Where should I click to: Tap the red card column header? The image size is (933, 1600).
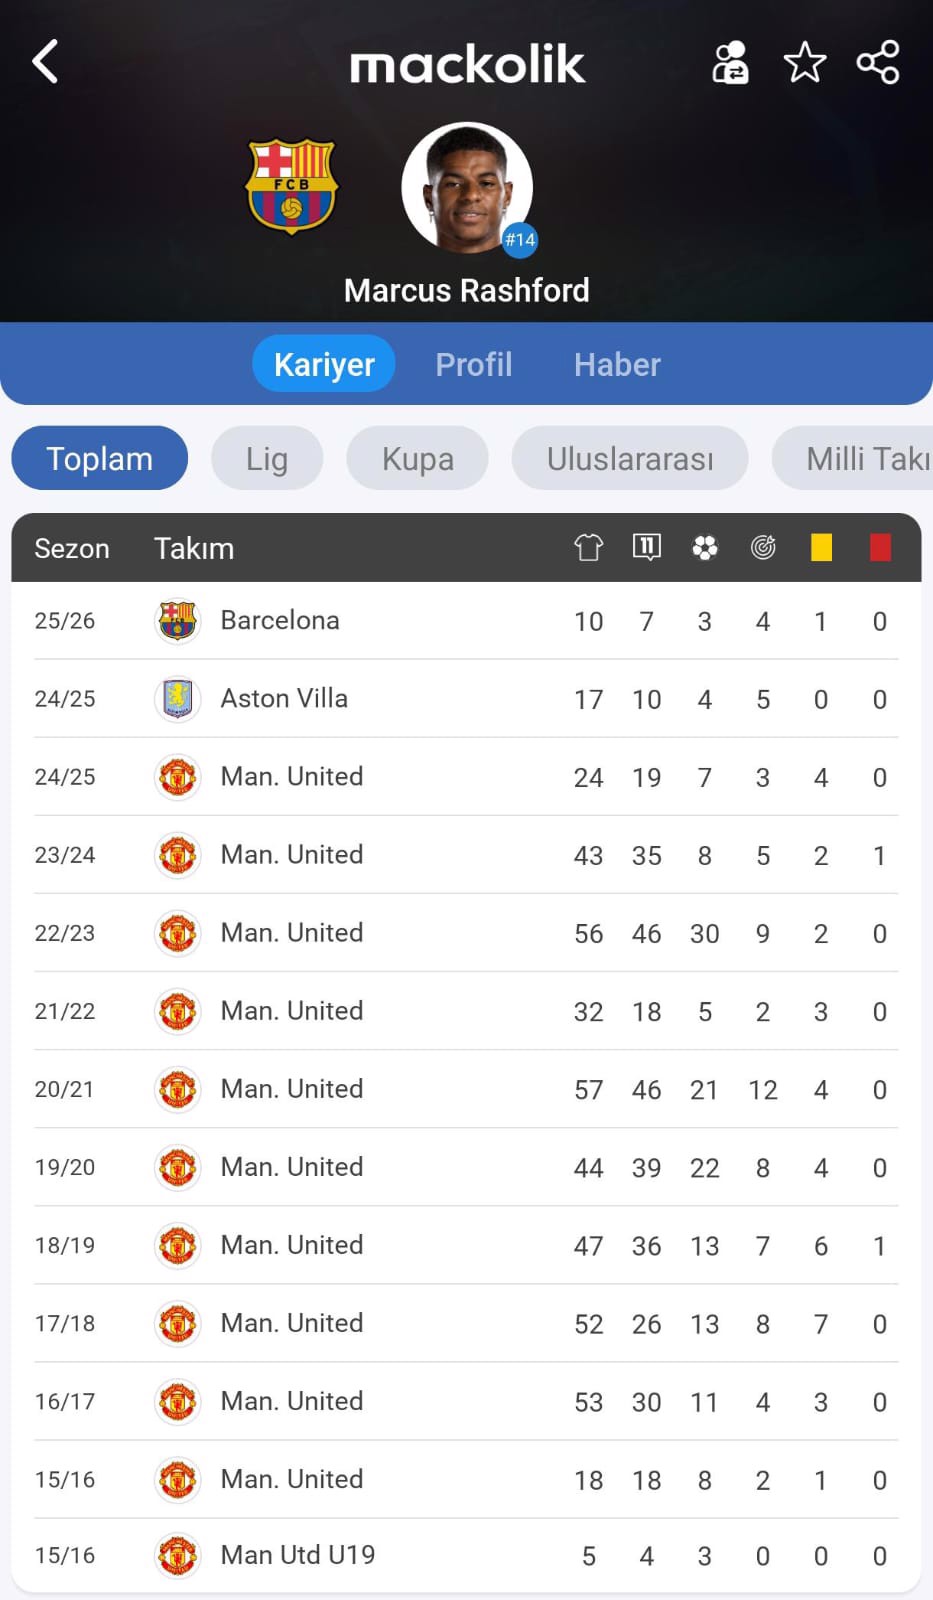[880, 547]
